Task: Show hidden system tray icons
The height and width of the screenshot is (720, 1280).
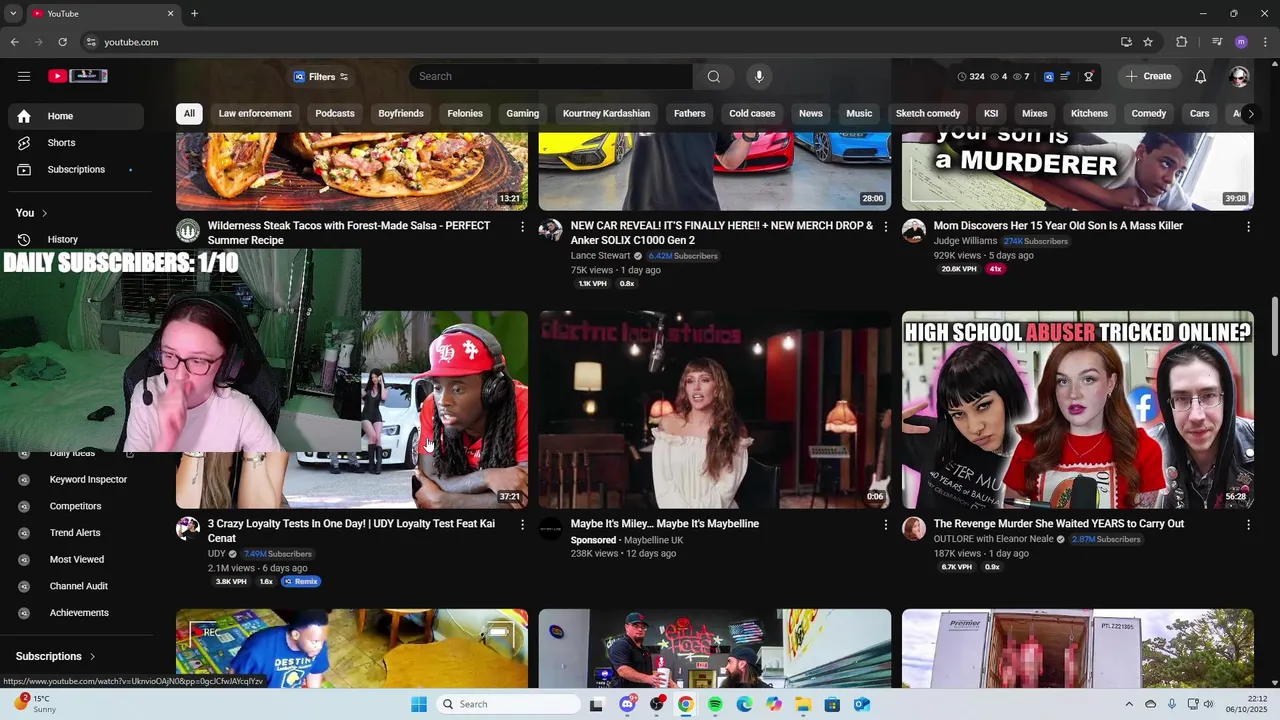Action: [x=1129, y=704]
